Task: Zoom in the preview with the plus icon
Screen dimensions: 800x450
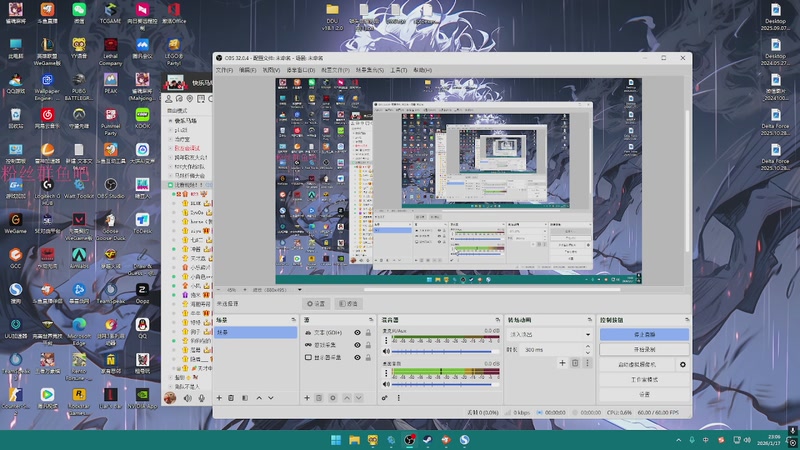Action: click(x=245, y=290)
